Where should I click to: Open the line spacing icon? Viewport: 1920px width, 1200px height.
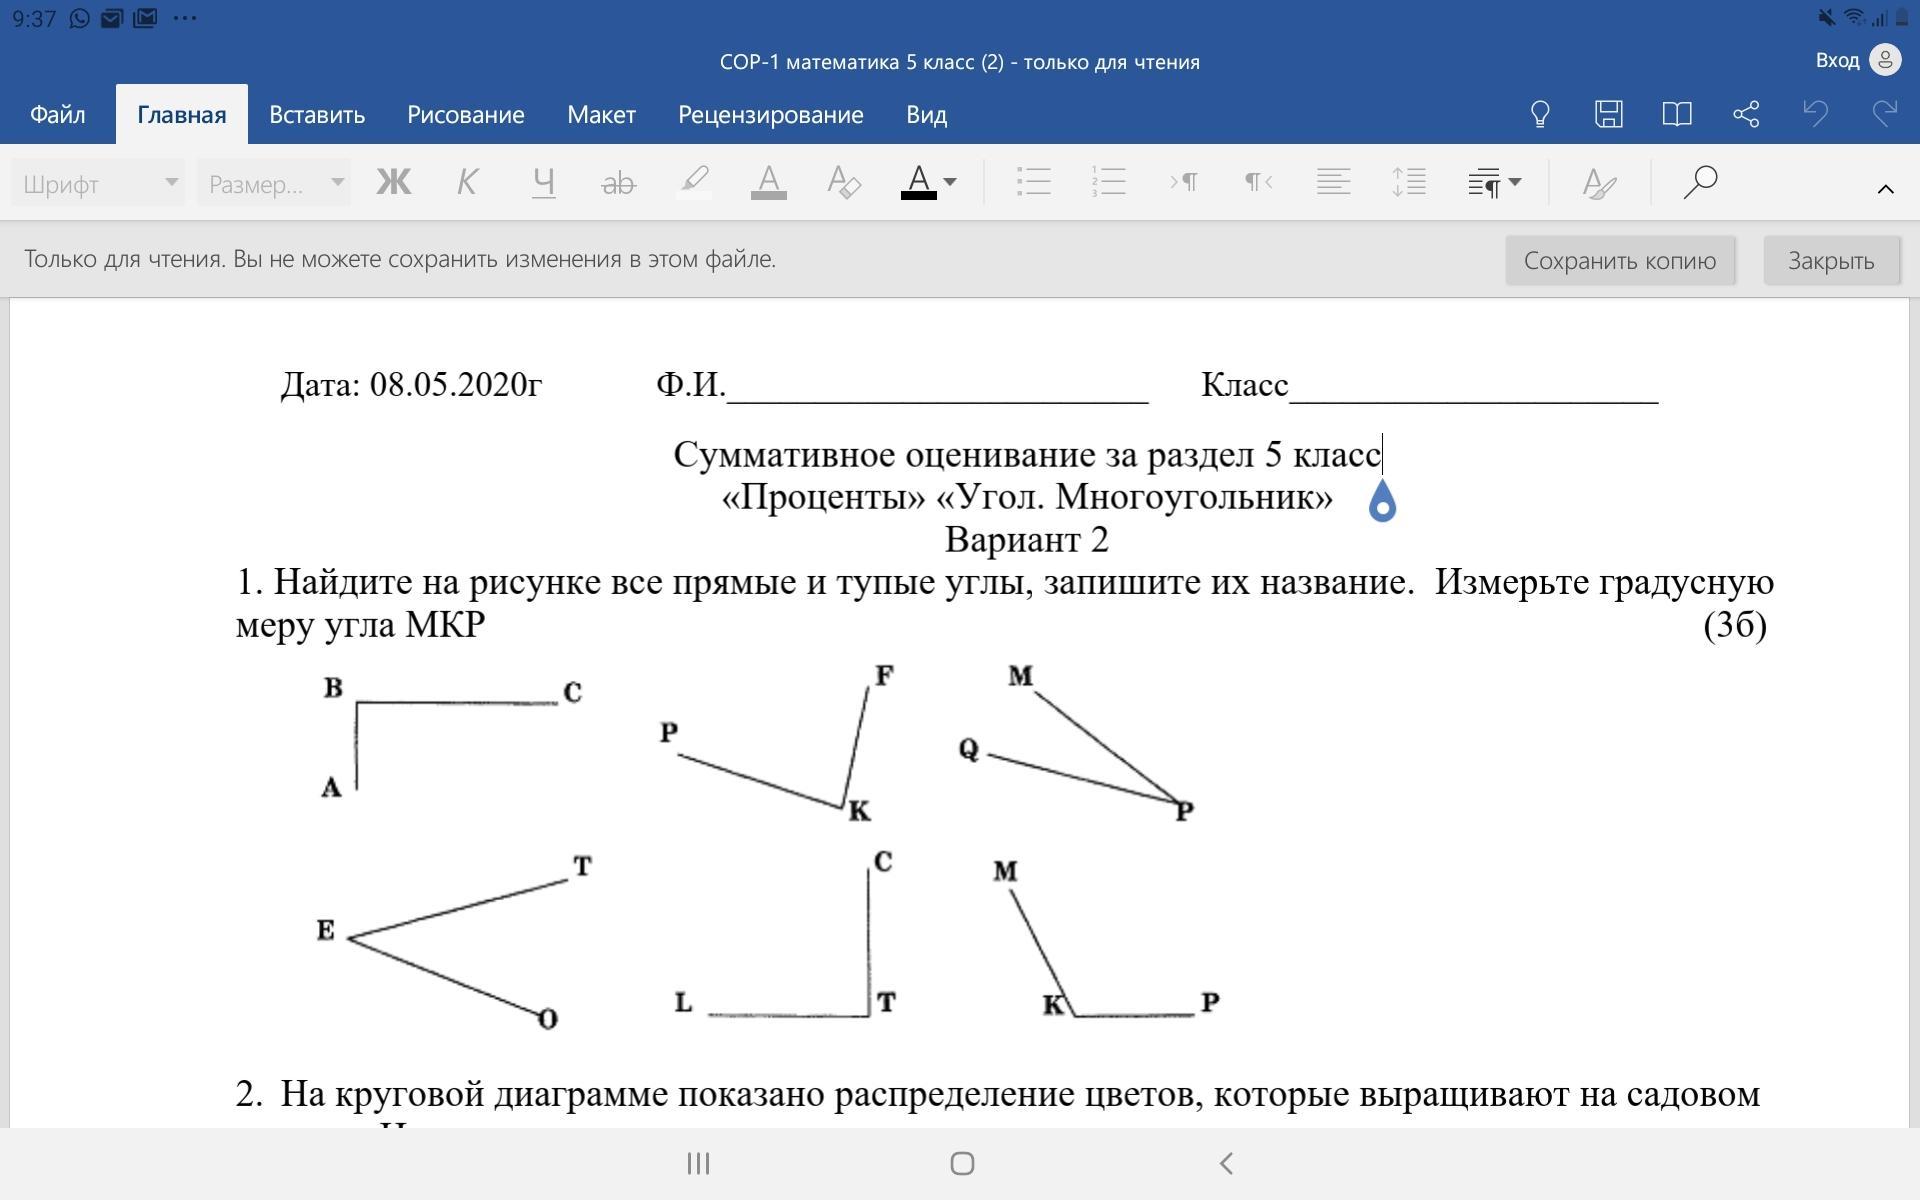pyautogui.click(x=1408, y=182)
